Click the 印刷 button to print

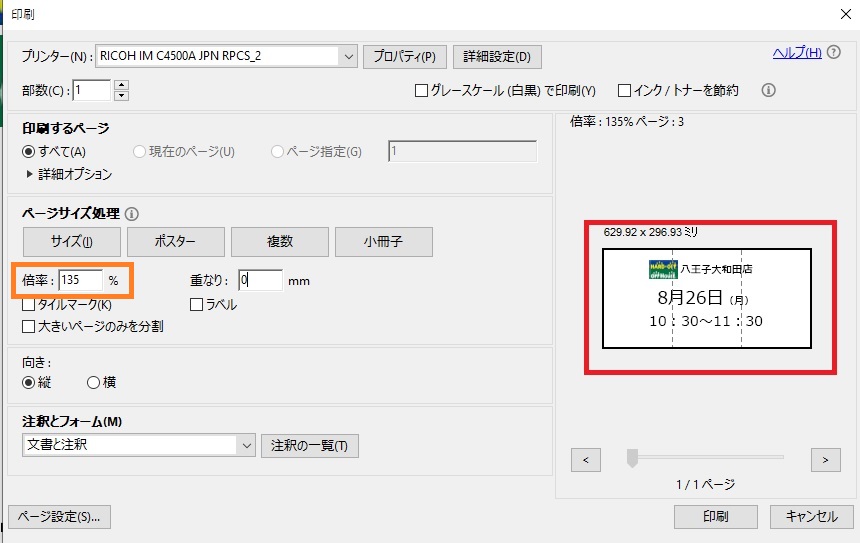point(715,517)
